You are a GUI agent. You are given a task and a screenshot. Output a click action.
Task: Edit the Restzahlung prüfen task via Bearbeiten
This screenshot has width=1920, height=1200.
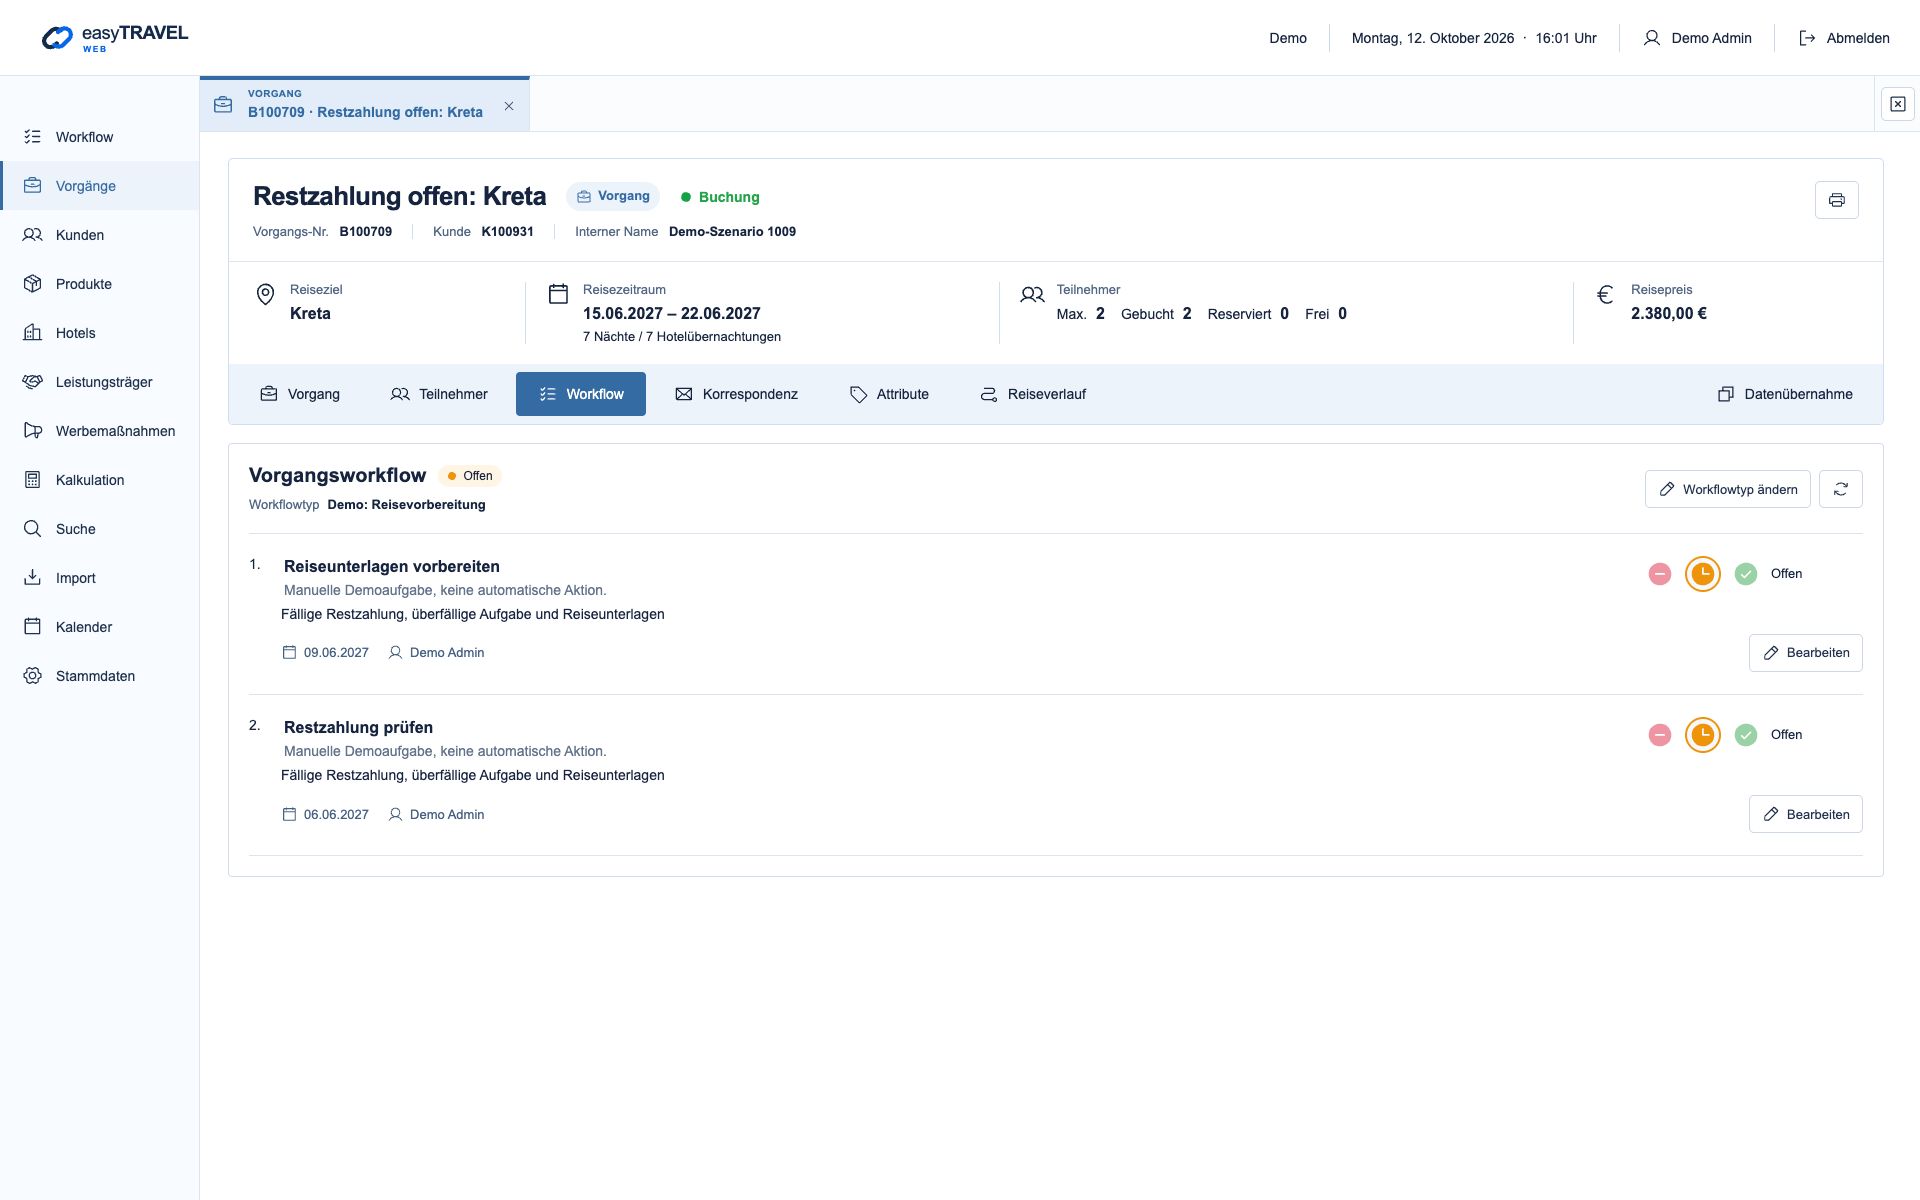[1805, 814]
